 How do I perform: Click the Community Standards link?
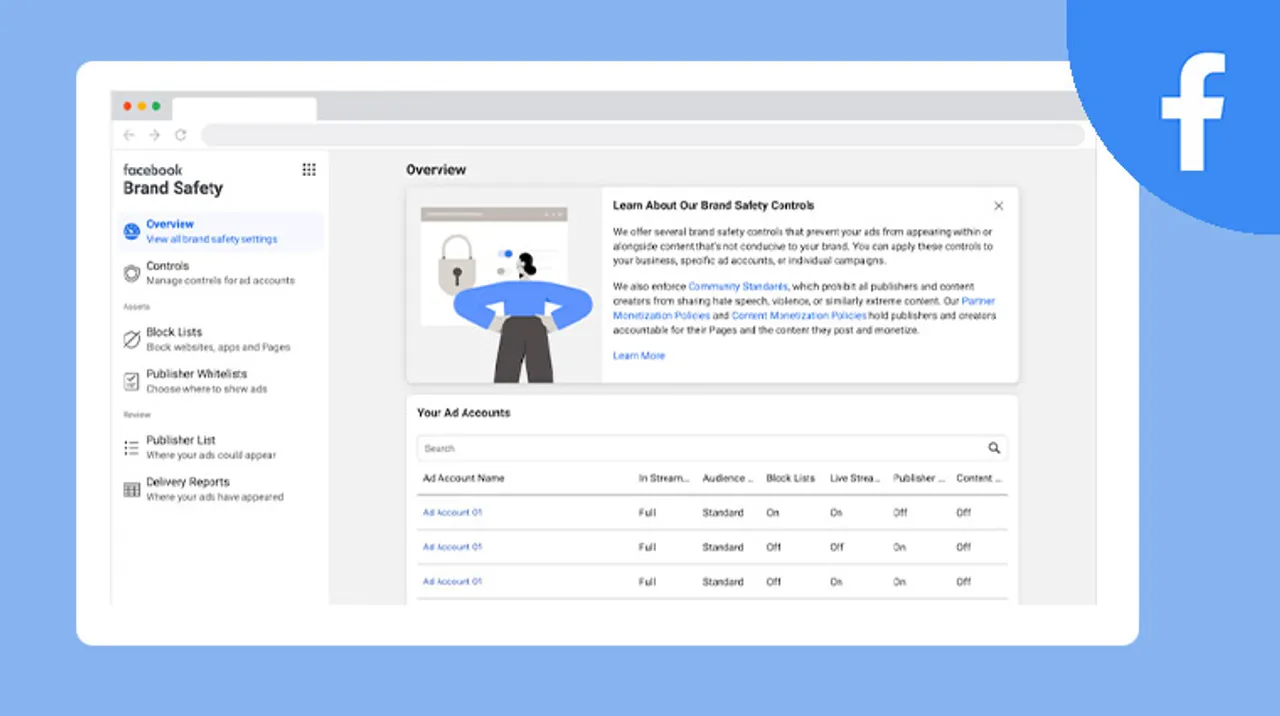(739, 287)
